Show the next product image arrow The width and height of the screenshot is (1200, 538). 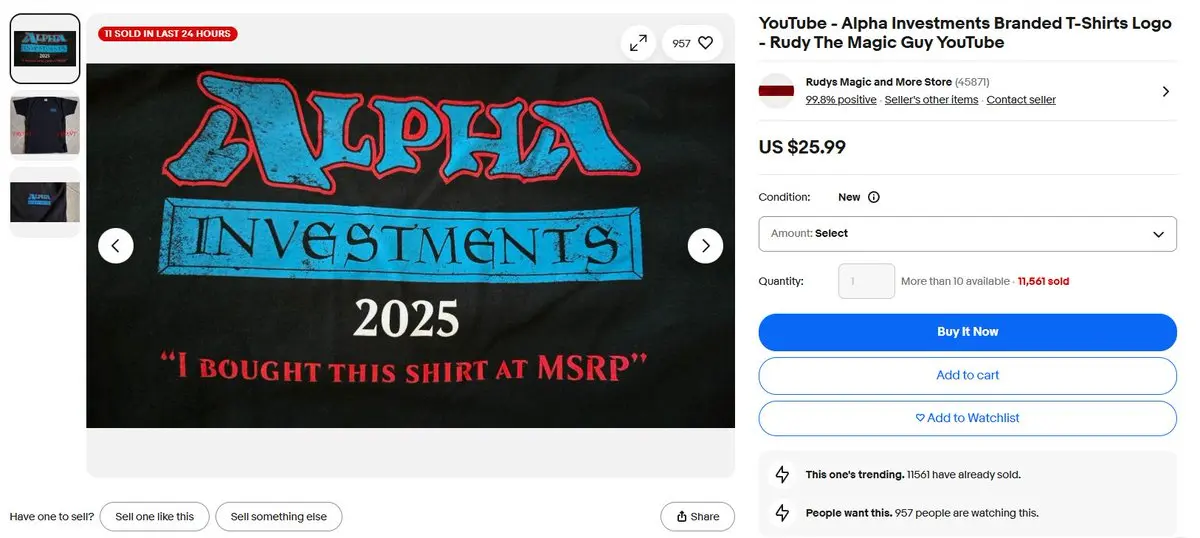coord(705,245)
